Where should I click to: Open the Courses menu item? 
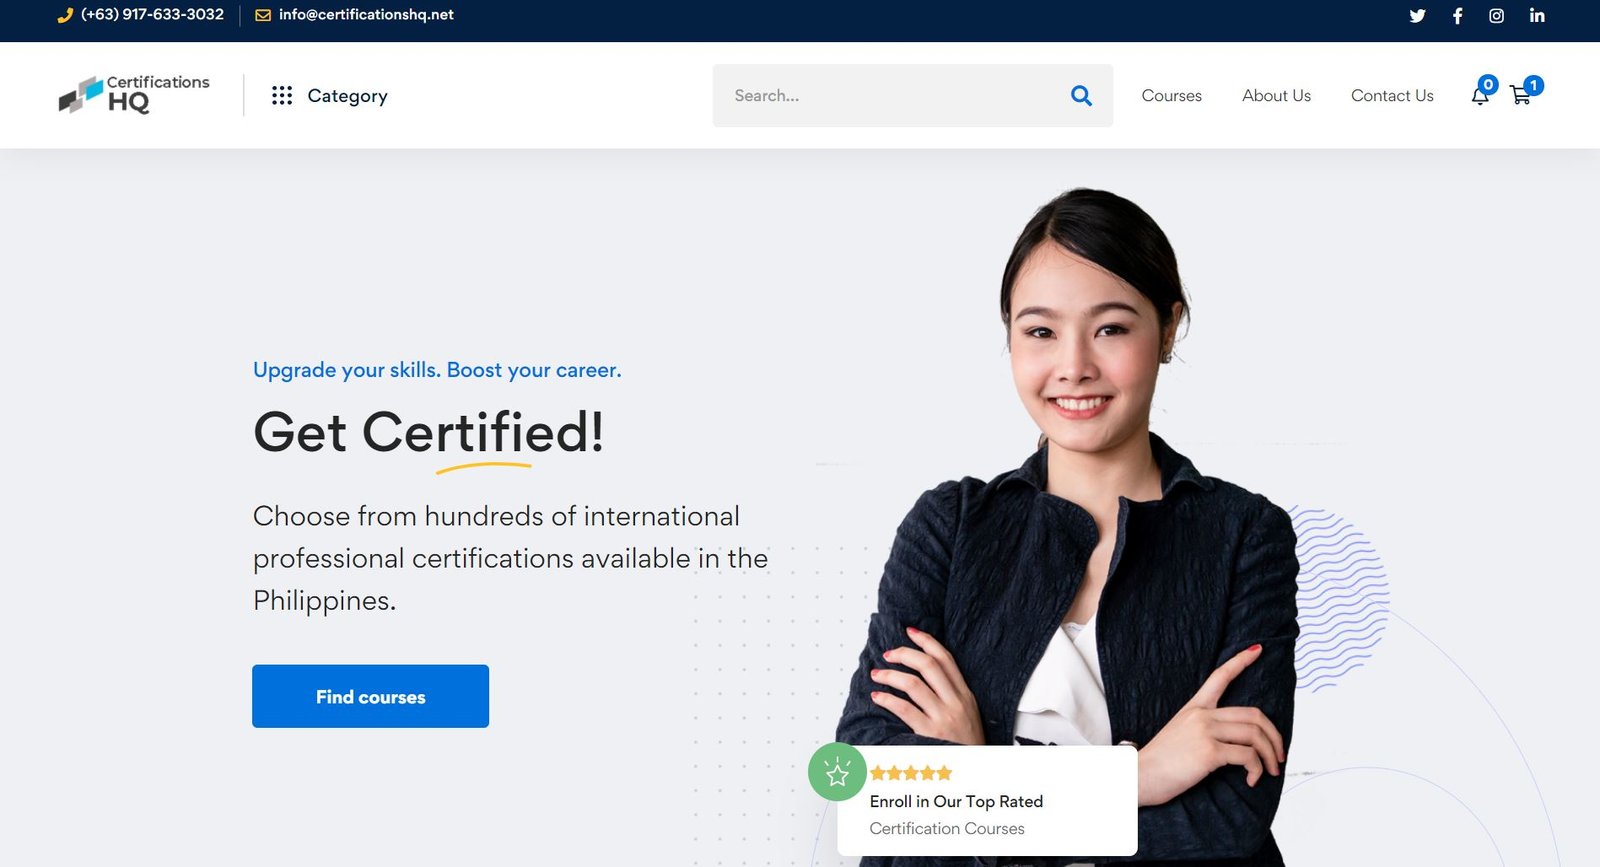point(1171,96)
